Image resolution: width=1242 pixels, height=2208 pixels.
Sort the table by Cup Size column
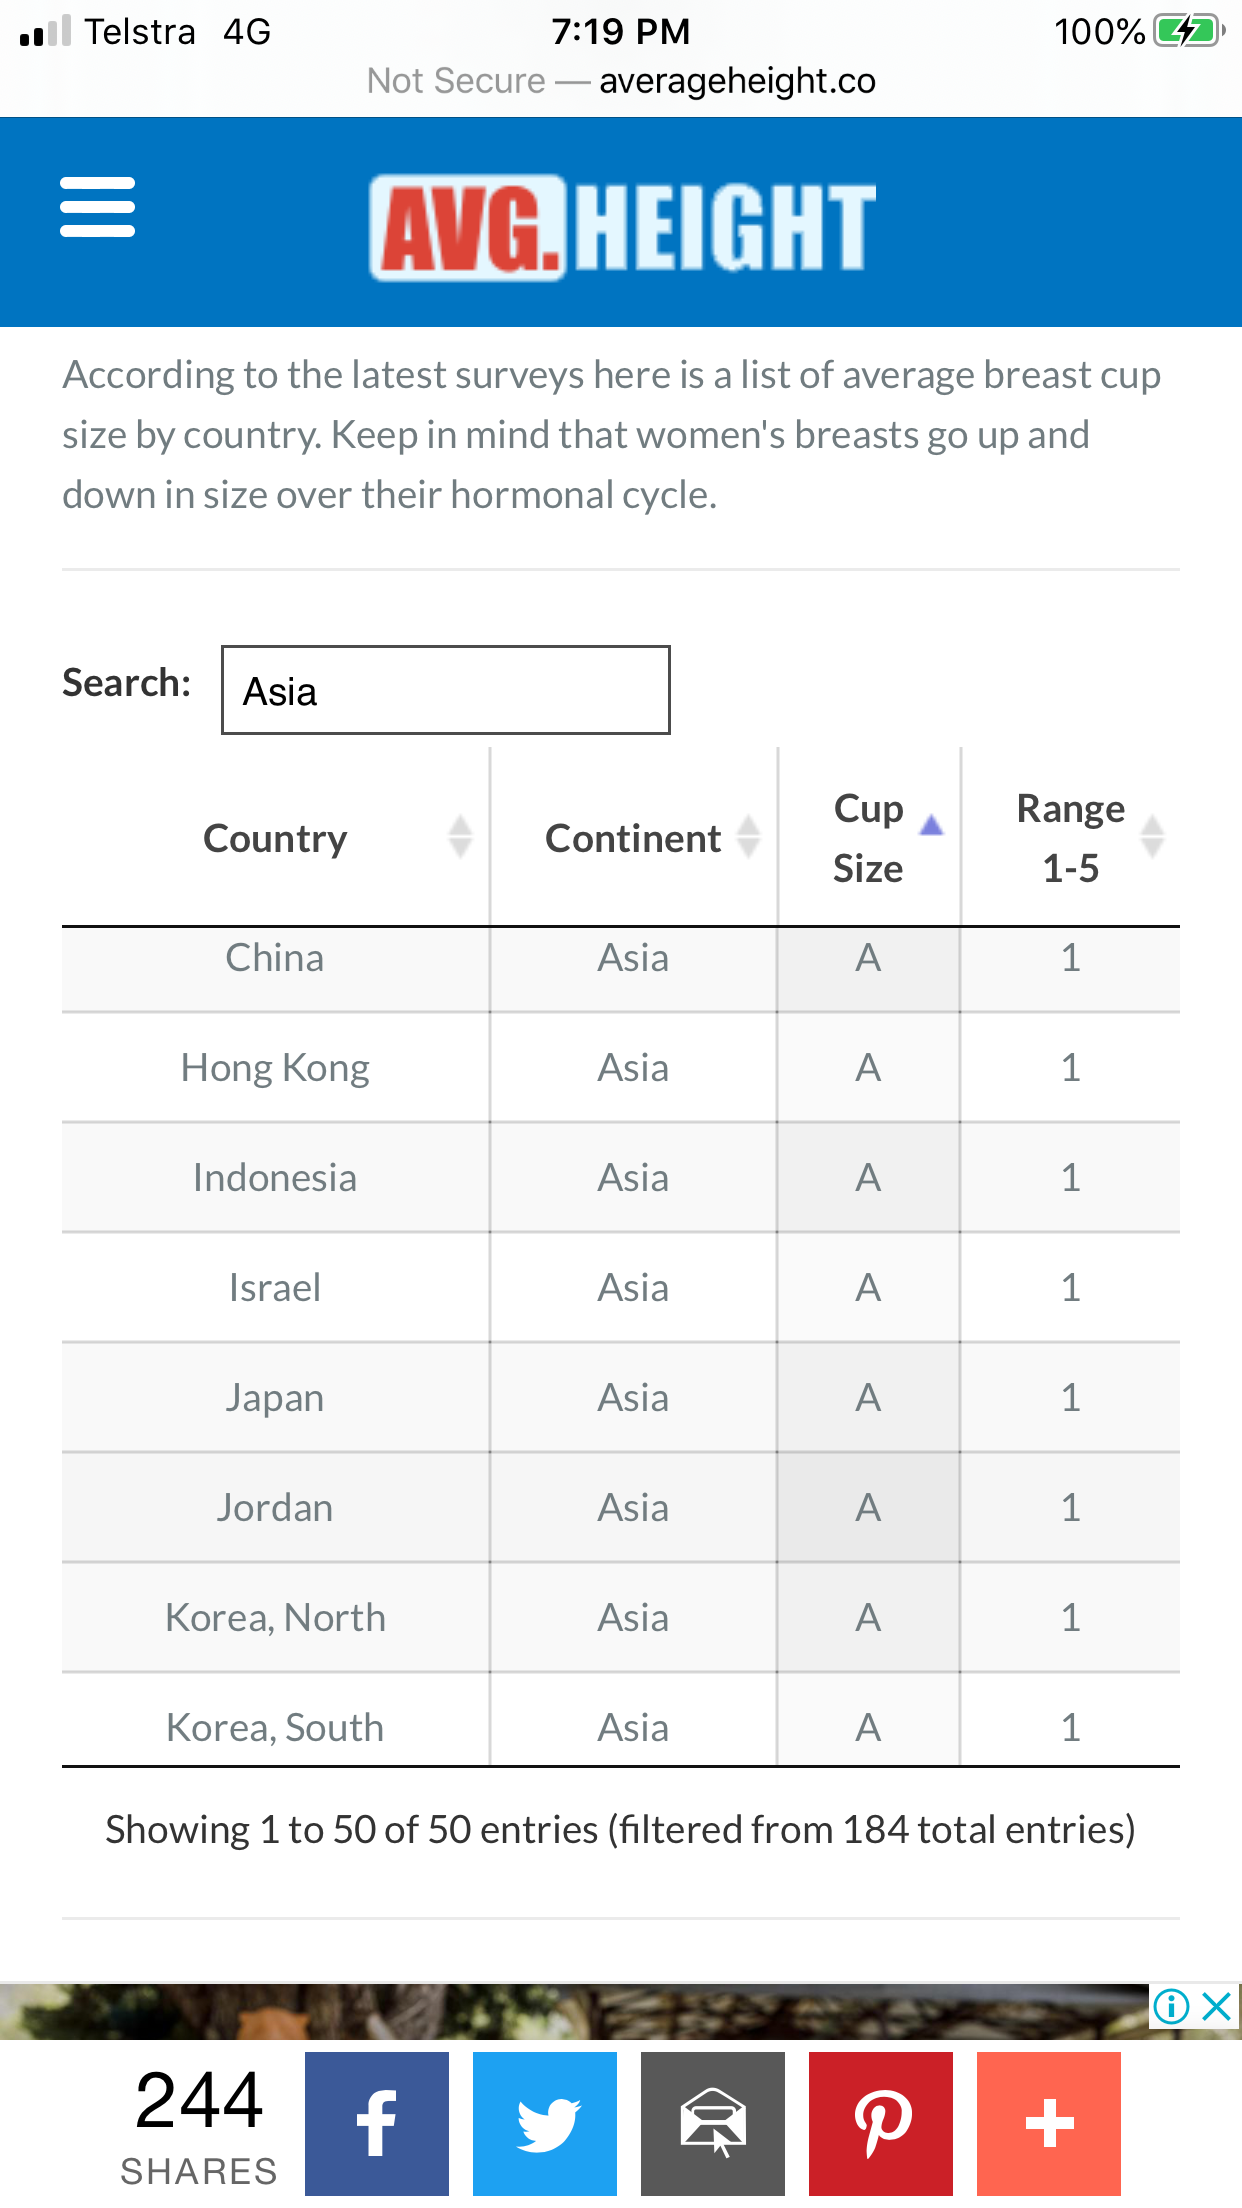(868, 838)
